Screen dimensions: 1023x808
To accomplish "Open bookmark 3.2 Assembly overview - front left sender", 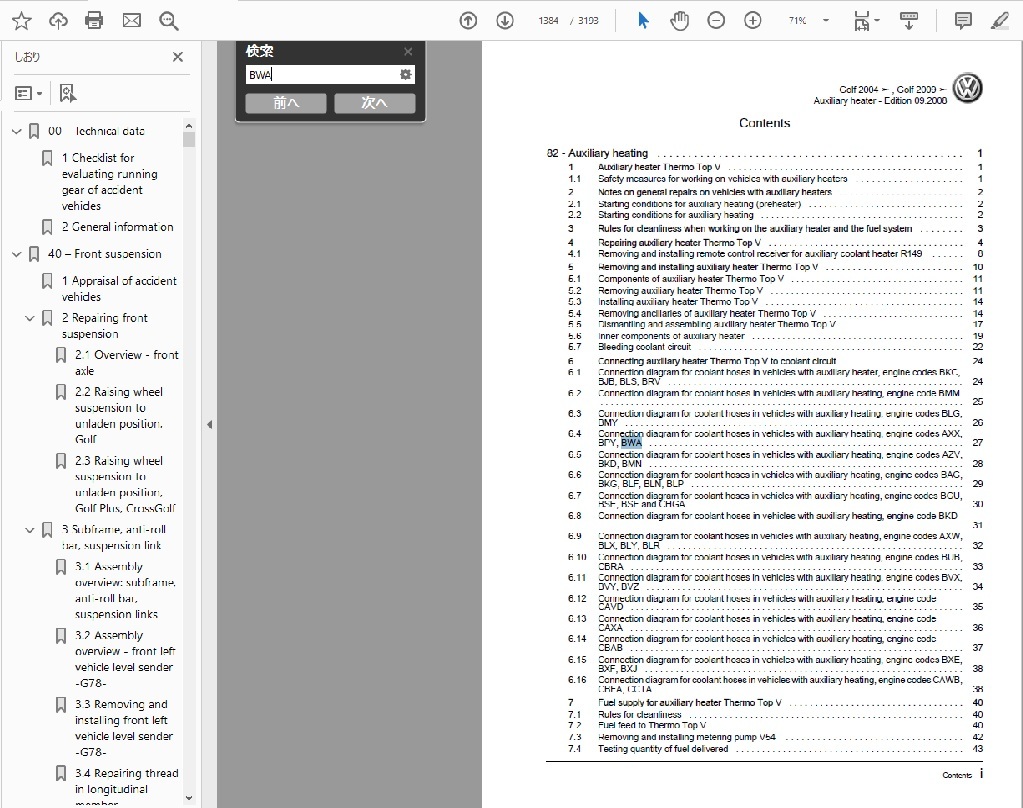I will (125, 659).
